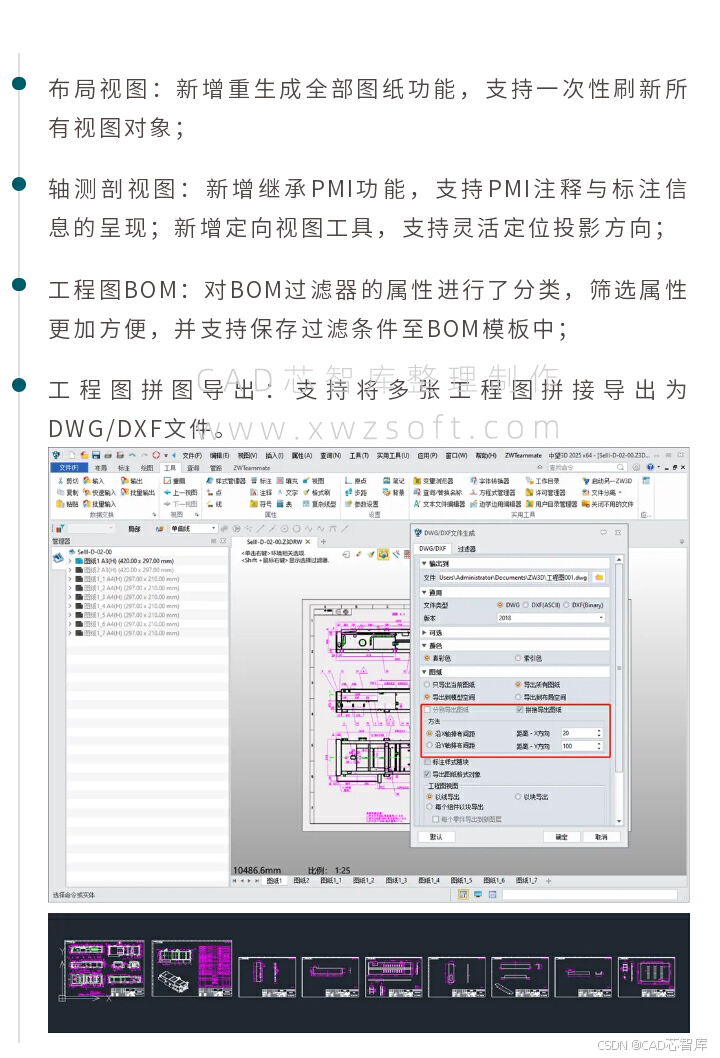This screenshot has height=1058, width=720.
Task: Select 导出到布局空间 radio option
Action: (x=518, y=697)
